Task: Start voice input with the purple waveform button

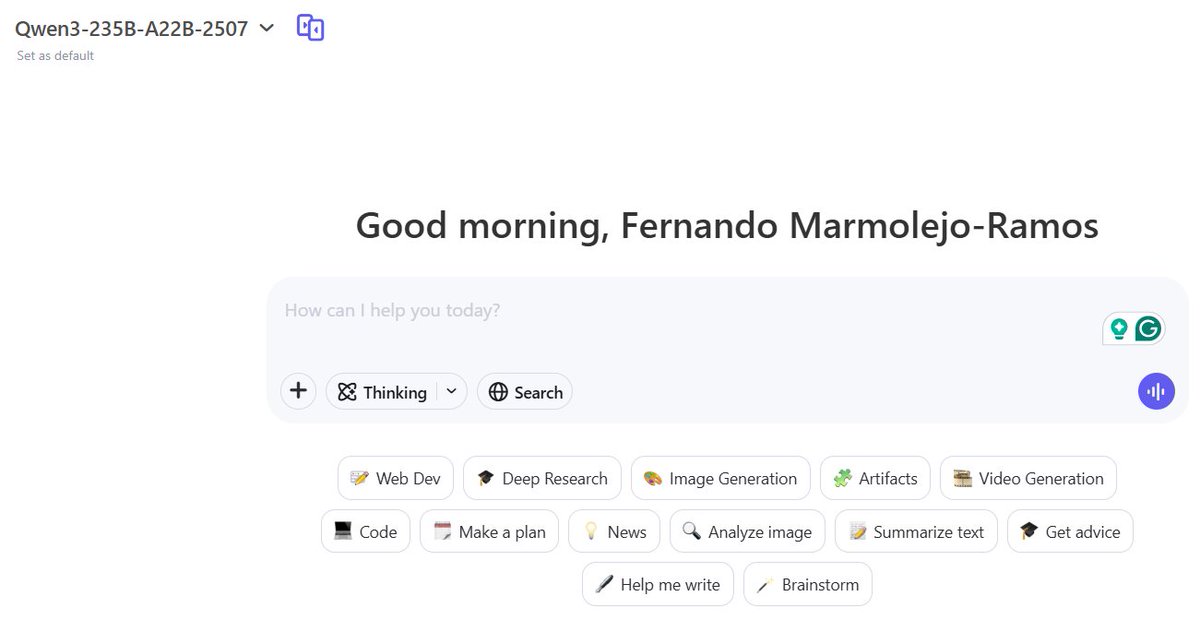Action: tap(1156, 392)
